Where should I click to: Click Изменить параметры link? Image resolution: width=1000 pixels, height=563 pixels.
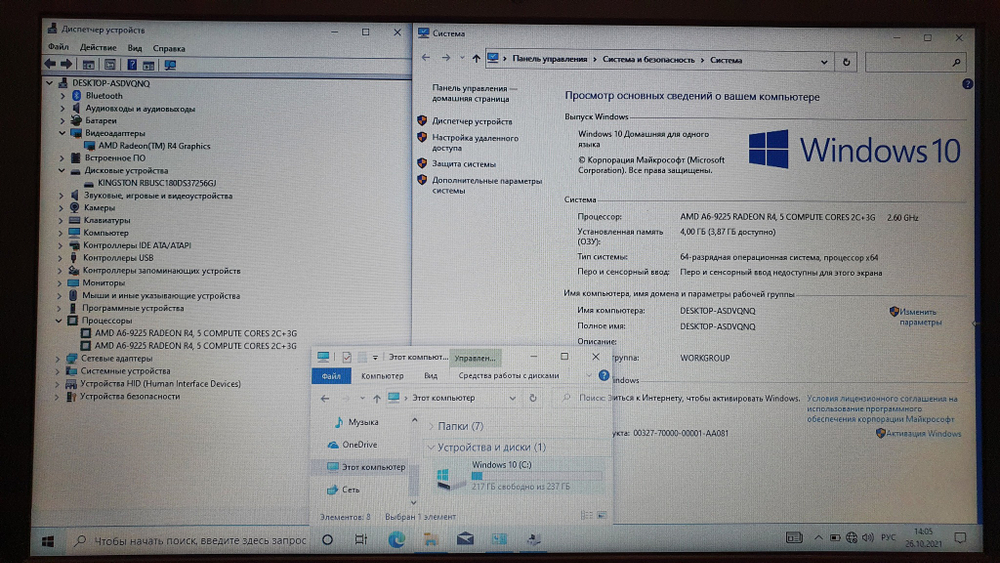coord(918,317)
